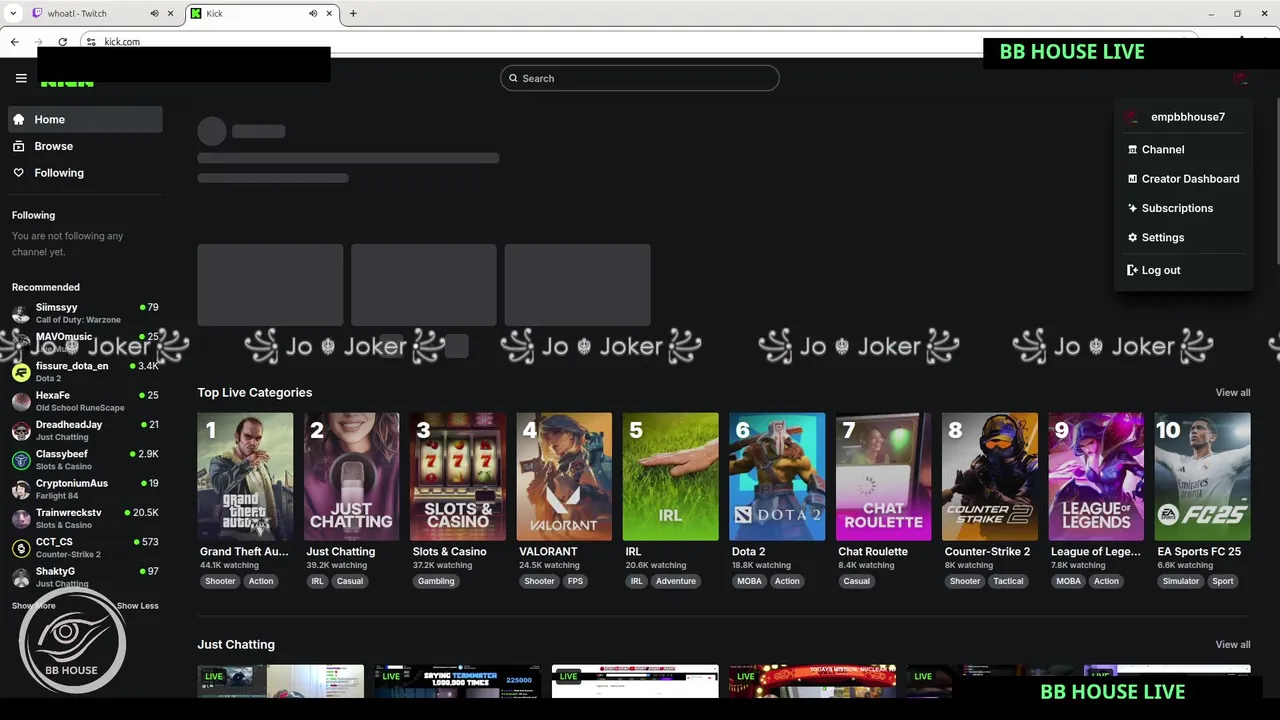Open the Siimssyy recommended channel
Image resolution: width=1280 pixels, height=720 pixels.
click(x=85, y=313)
